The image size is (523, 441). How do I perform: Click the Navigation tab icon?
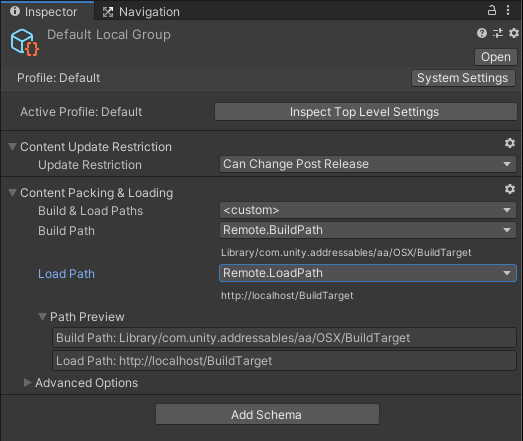pos(108,12)
